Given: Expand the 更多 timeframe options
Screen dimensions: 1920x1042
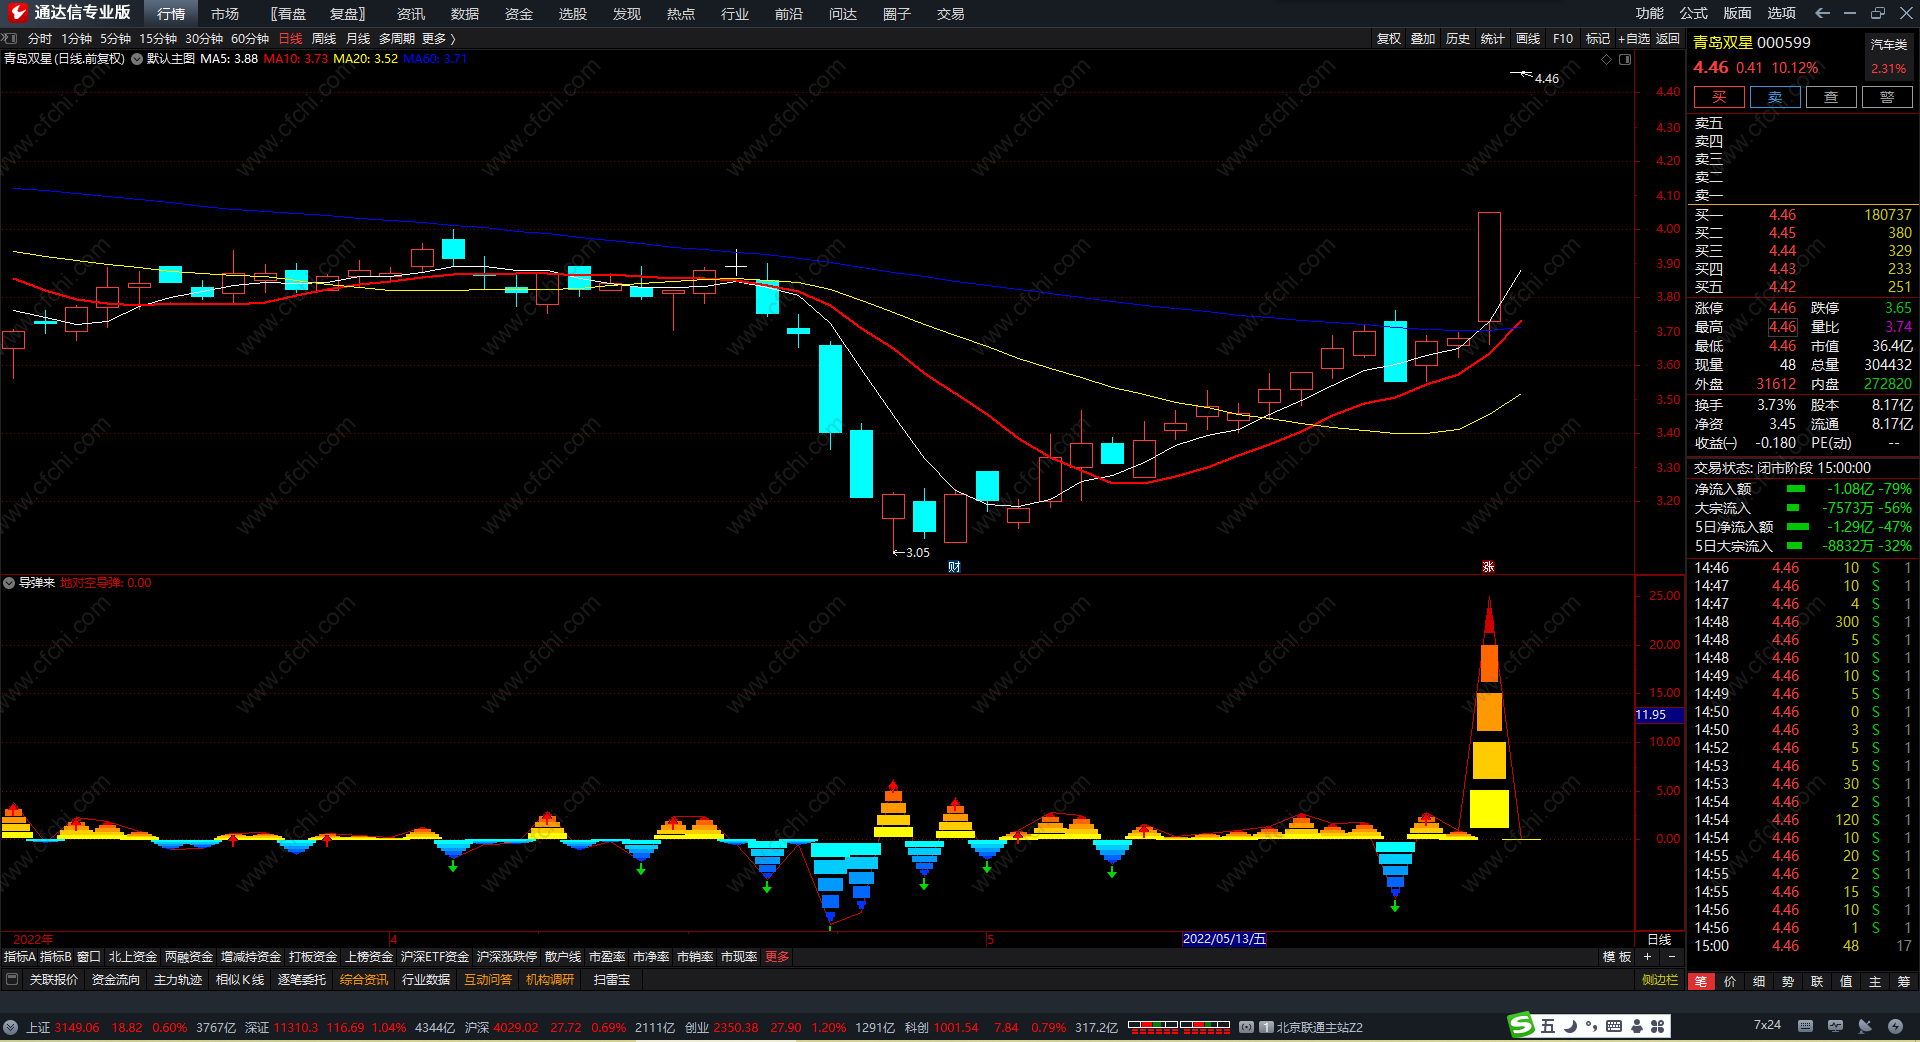Looking at the screenshot, I should [x=438, y=39].
